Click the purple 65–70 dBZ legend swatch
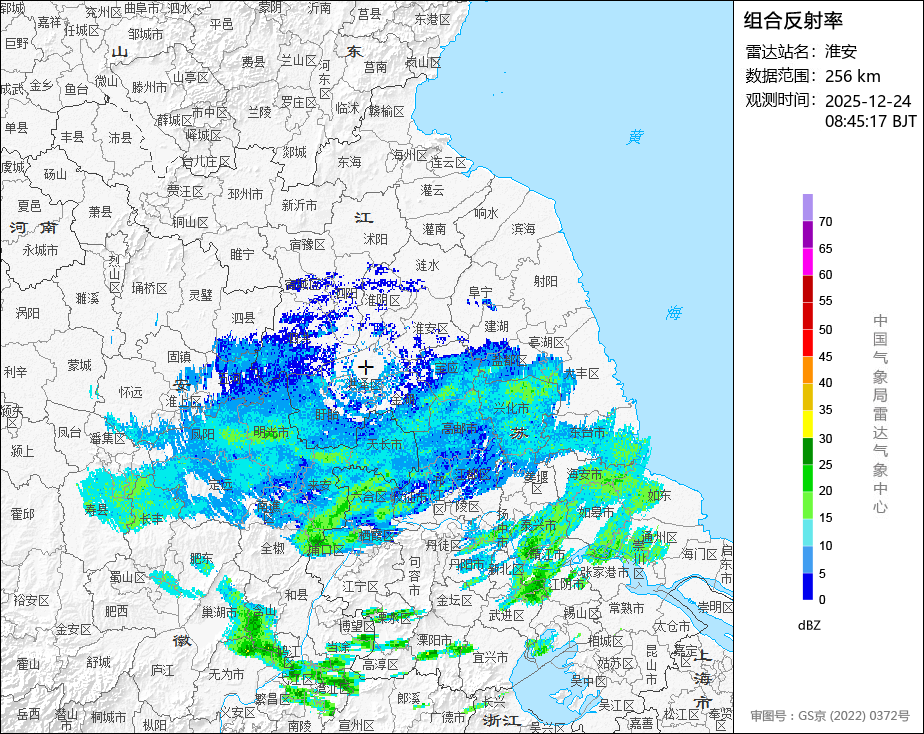The height and width of the screenshot is (734, 924). click(x=807, y=234)
